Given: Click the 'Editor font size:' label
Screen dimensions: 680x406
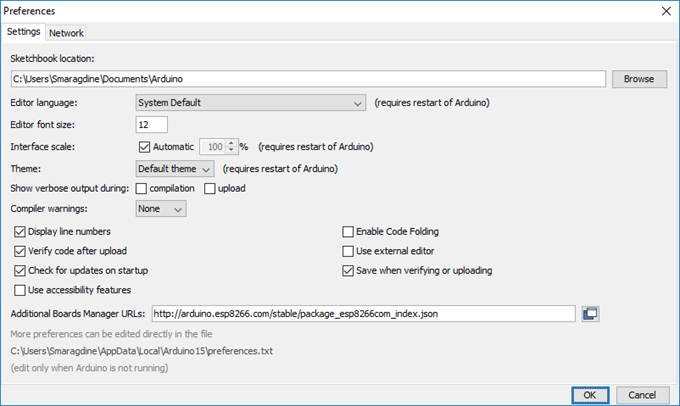Looking at the screenshot, I should [x=42, y=125].
